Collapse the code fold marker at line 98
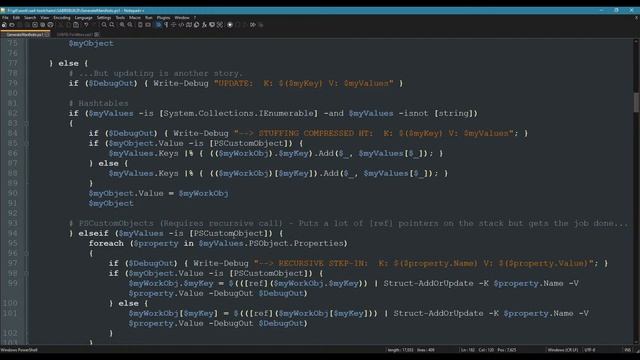This screenshot has width=640, height=360. tap(26, 273)
